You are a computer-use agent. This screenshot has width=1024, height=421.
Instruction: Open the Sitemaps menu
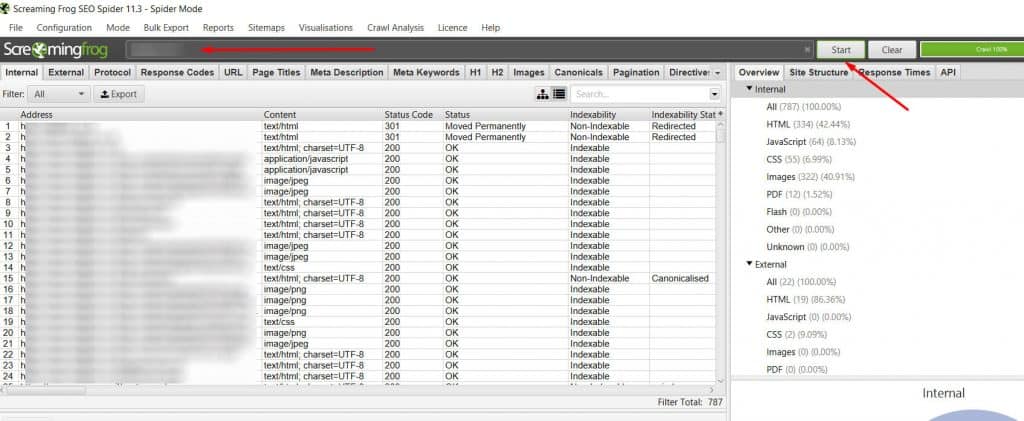tap(266, 27)
